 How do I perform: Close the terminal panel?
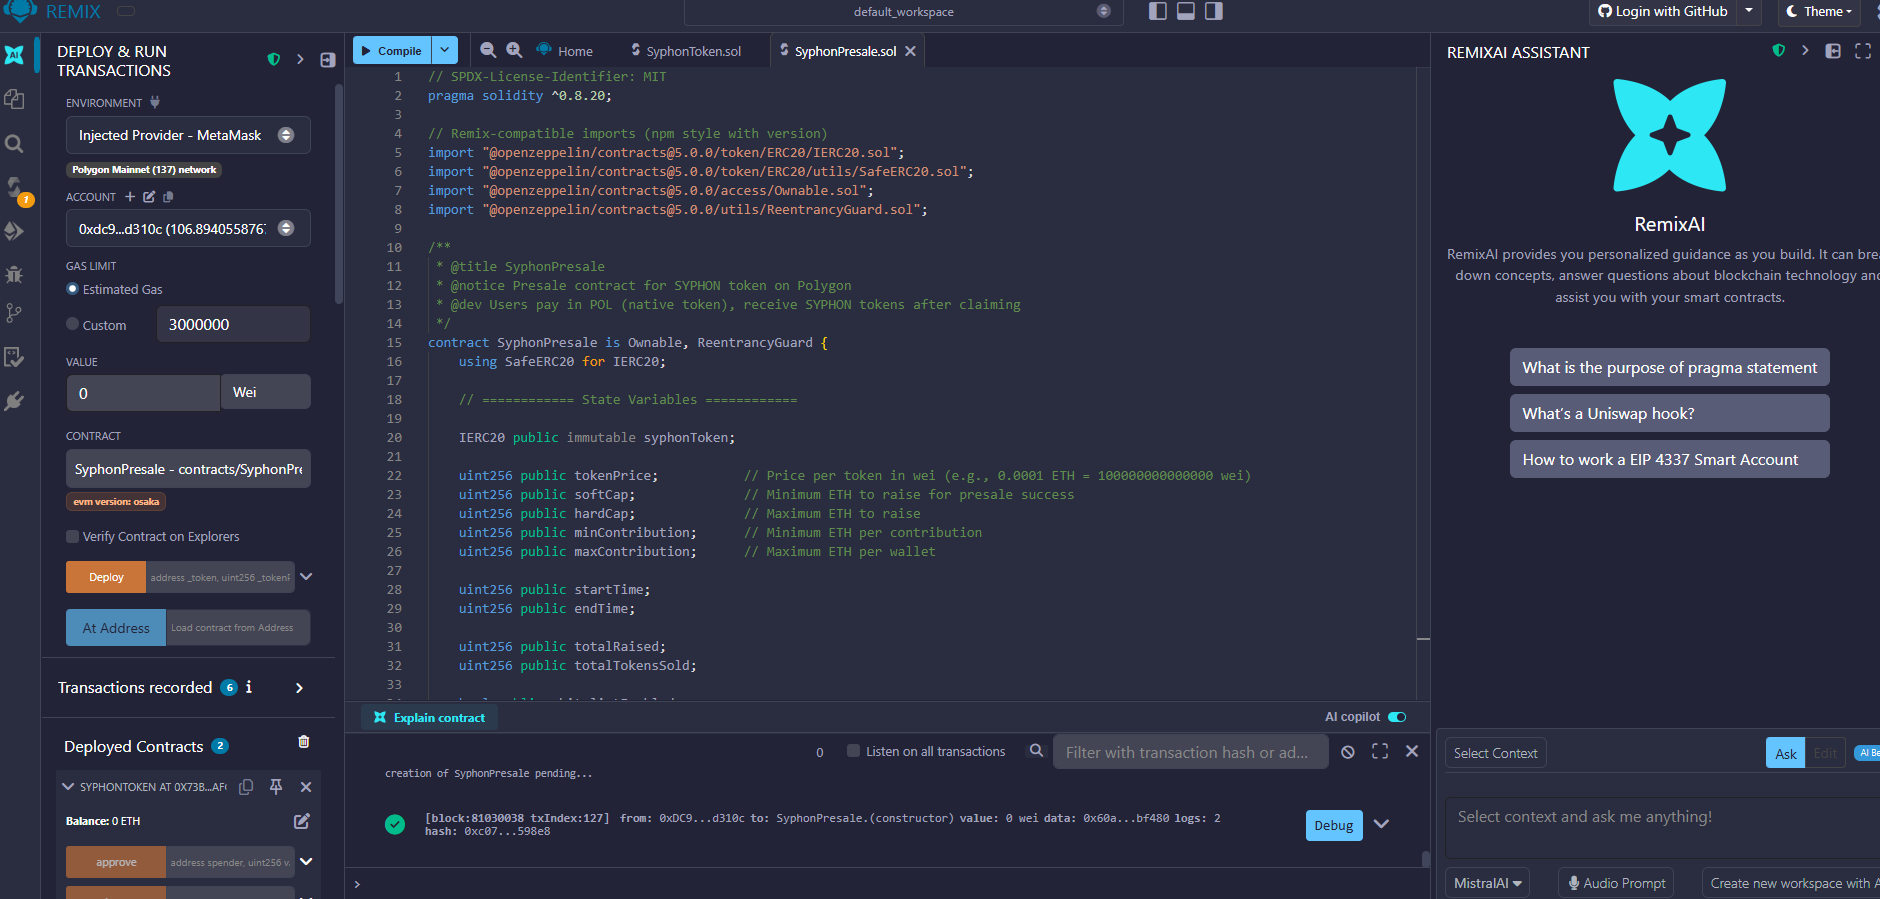click(1412, 751)
